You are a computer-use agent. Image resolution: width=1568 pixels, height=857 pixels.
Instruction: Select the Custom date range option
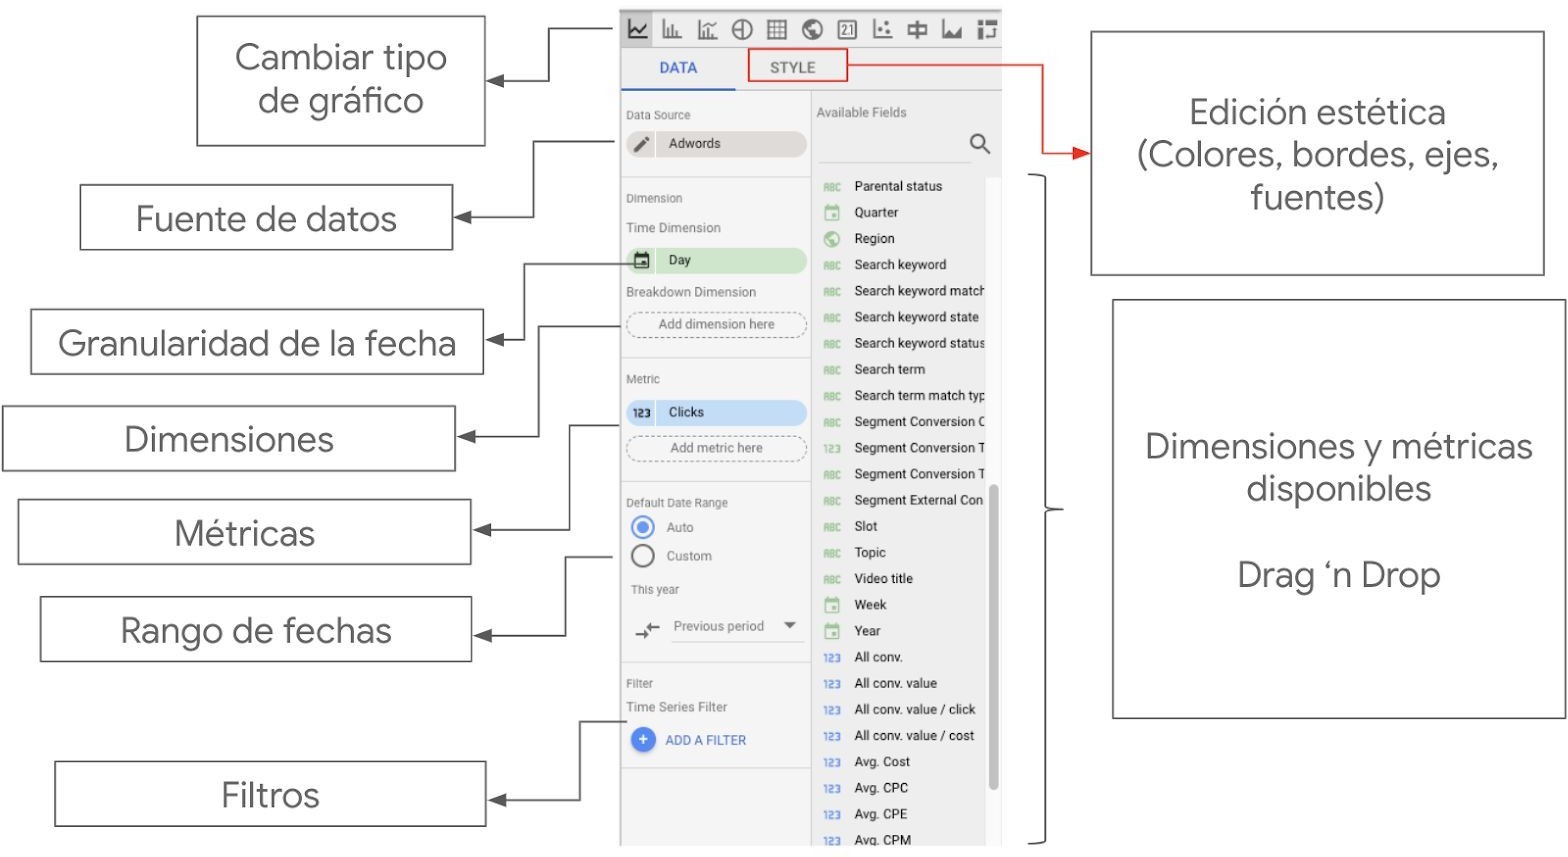coord(643,556)
